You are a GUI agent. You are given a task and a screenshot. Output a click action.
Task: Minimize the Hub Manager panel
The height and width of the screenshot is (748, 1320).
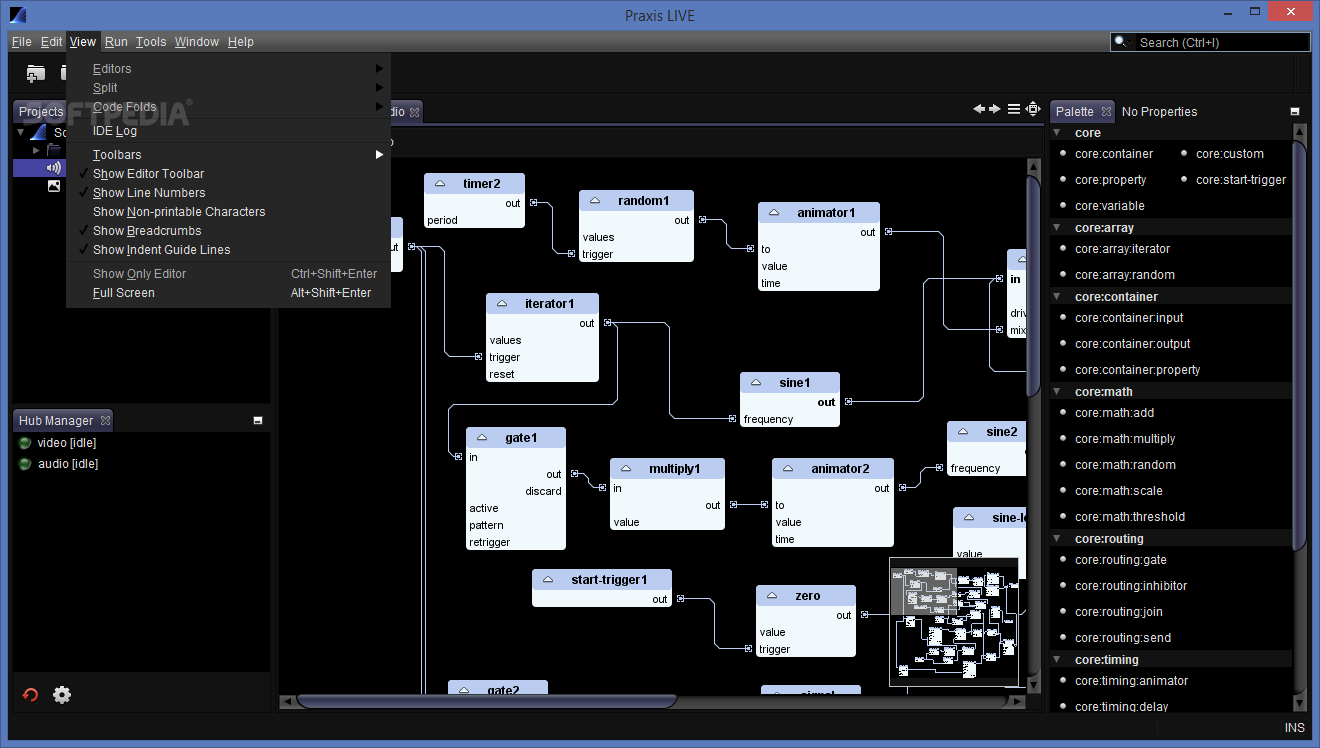[x=257, y=421]
